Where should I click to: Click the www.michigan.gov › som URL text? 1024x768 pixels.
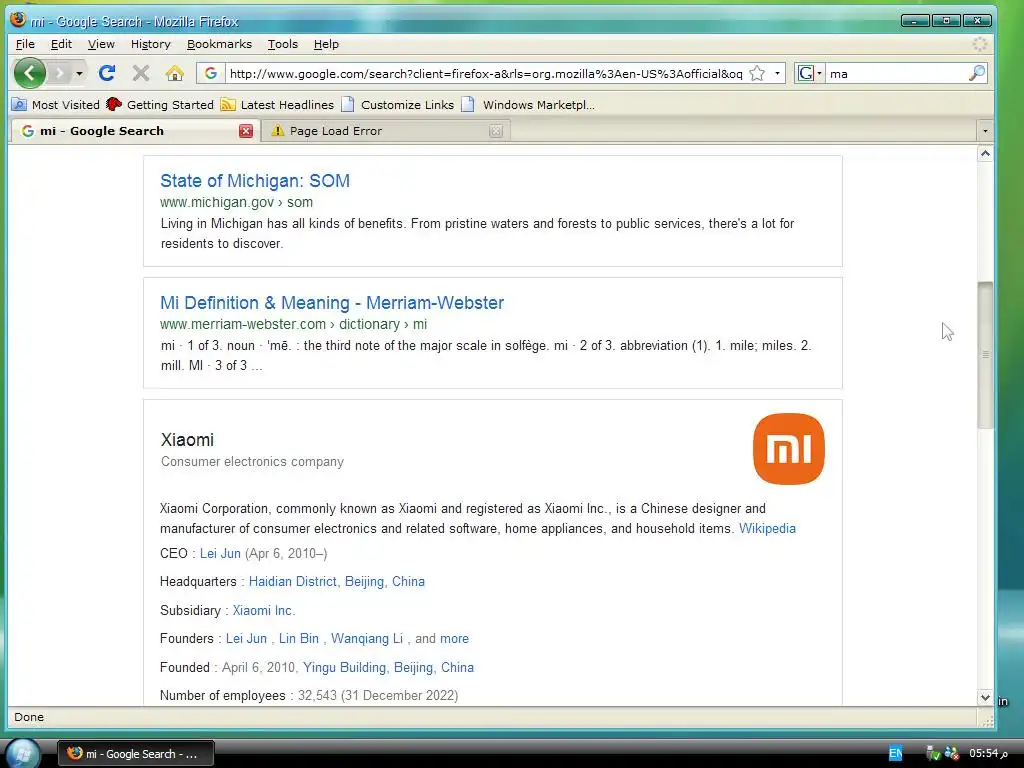pos(236,202)
